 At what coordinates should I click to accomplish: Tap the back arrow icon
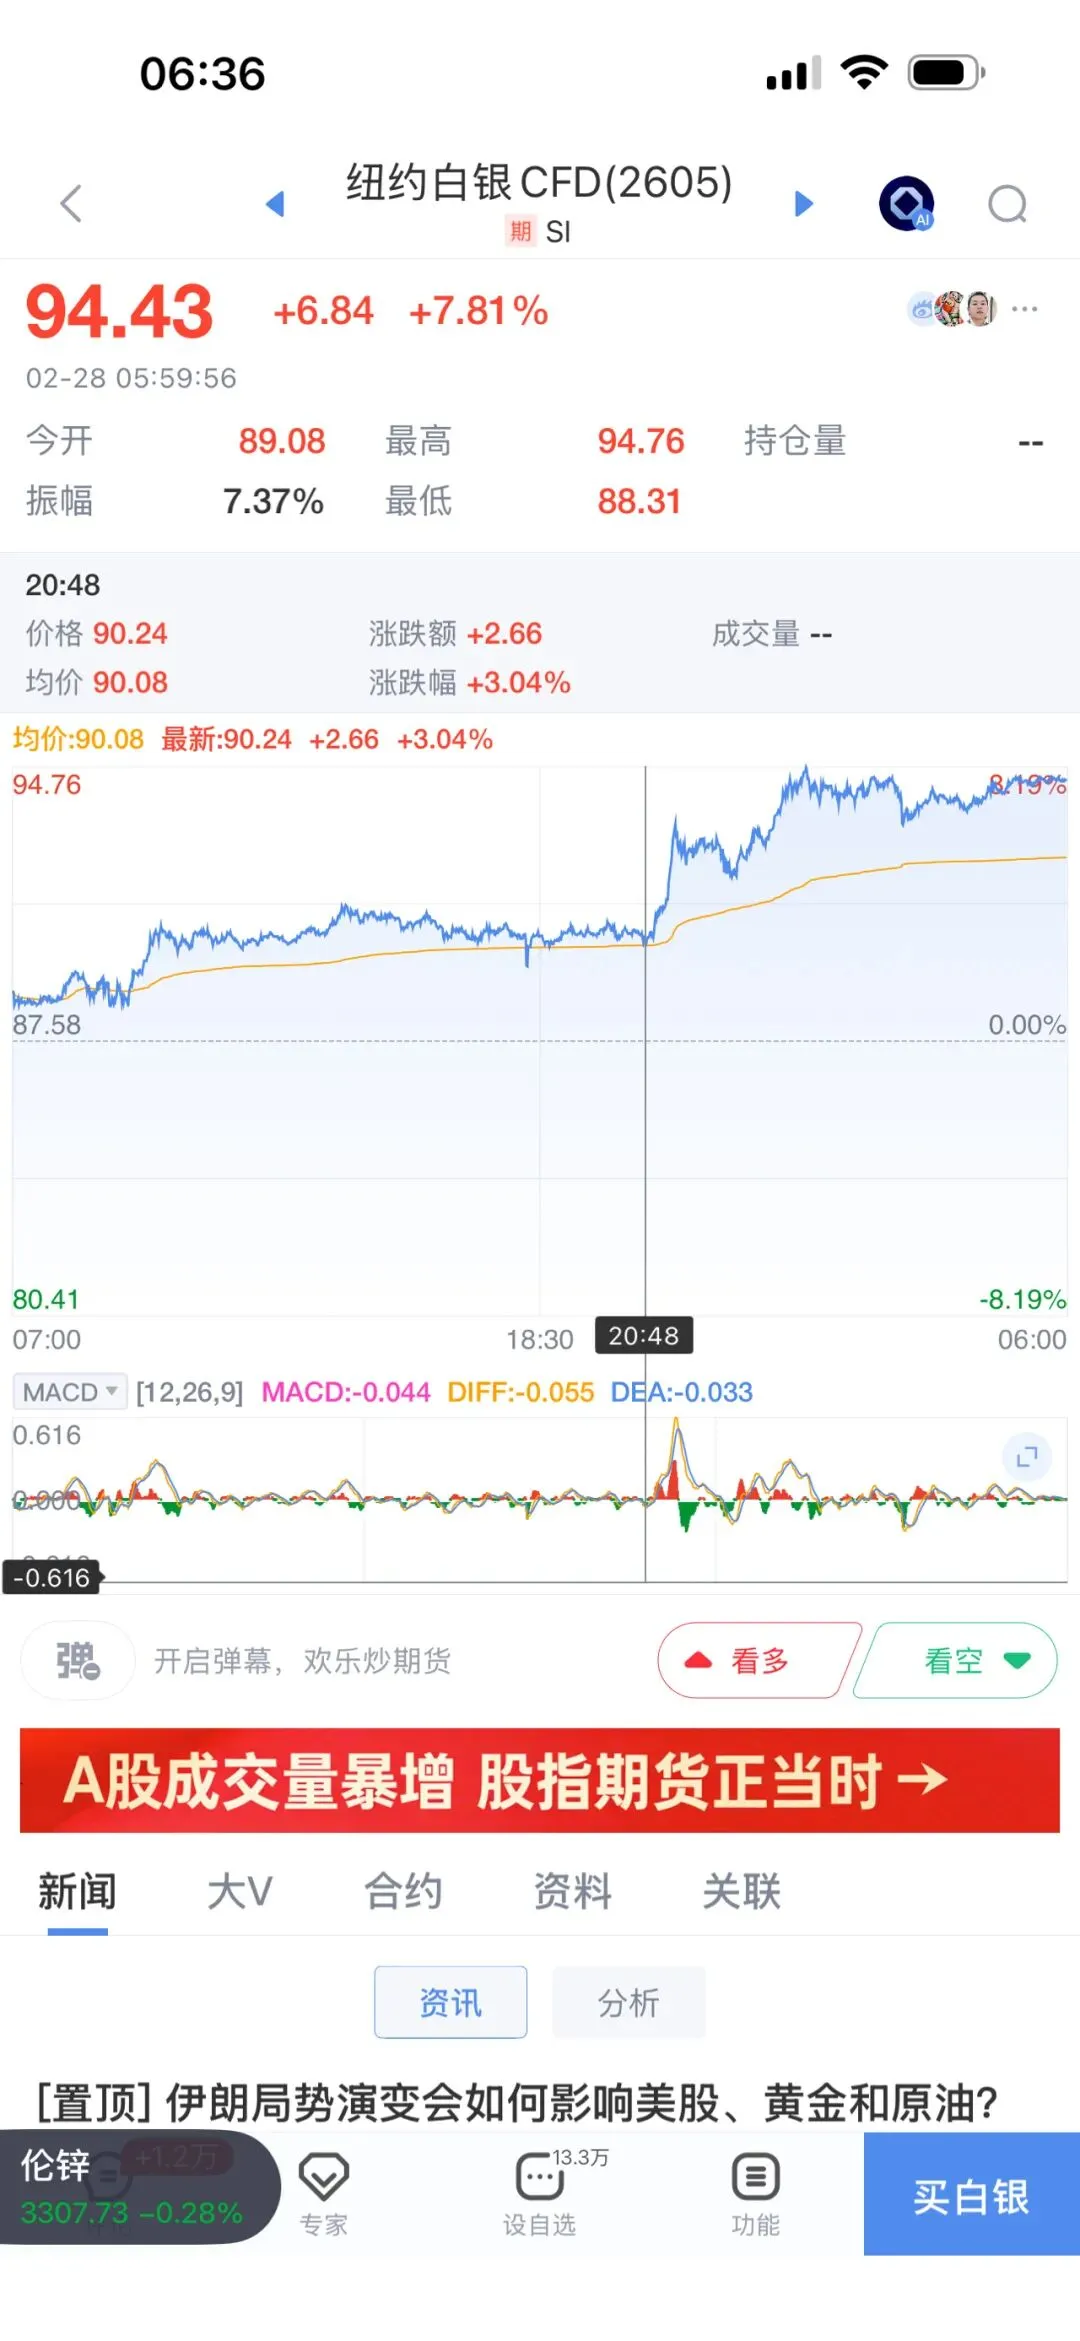click(71, 204)
